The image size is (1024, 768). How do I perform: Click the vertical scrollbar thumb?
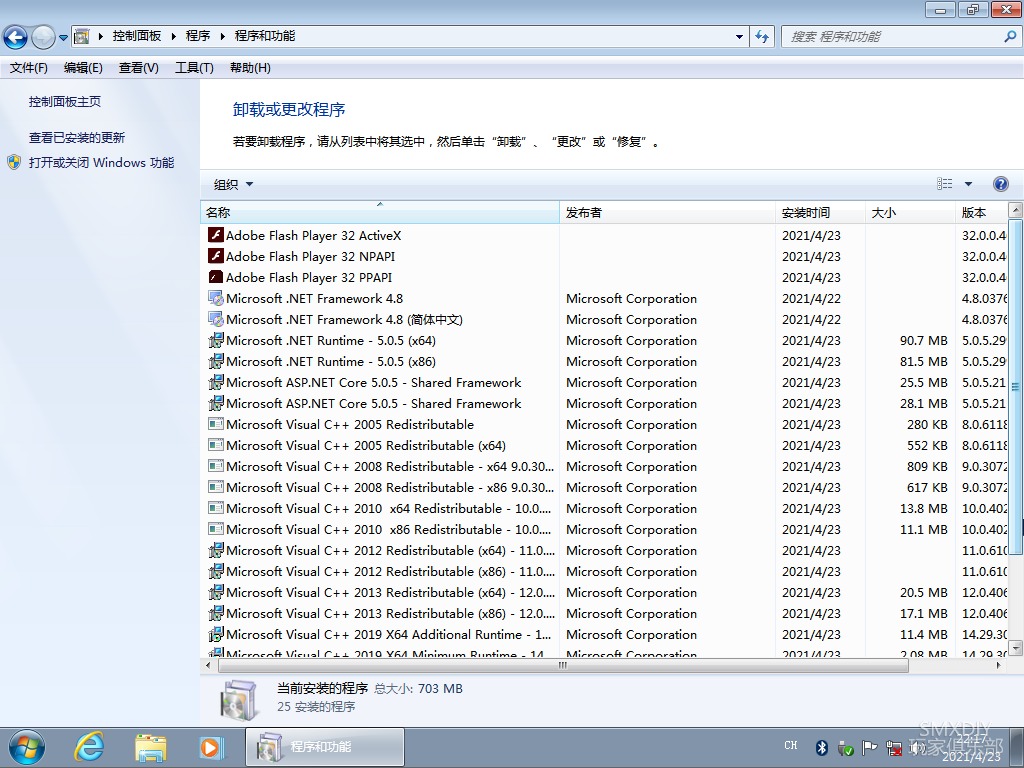point(1016,387)
